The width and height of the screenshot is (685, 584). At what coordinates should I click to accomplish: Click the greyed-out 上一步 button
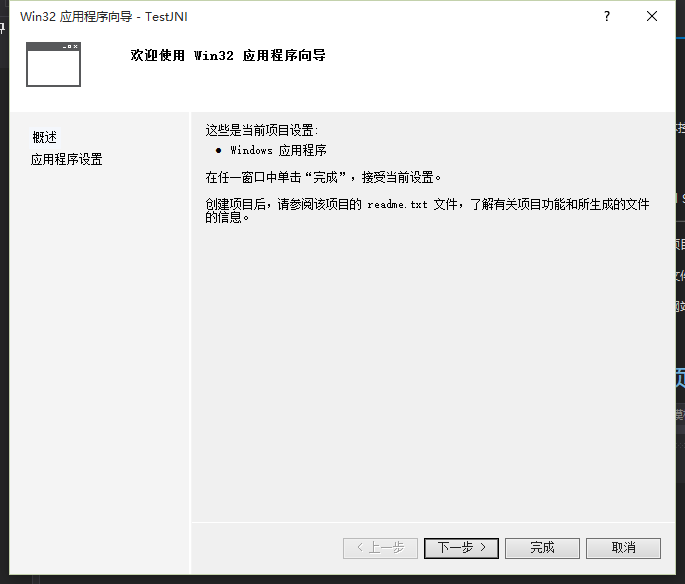click(380, 547)
